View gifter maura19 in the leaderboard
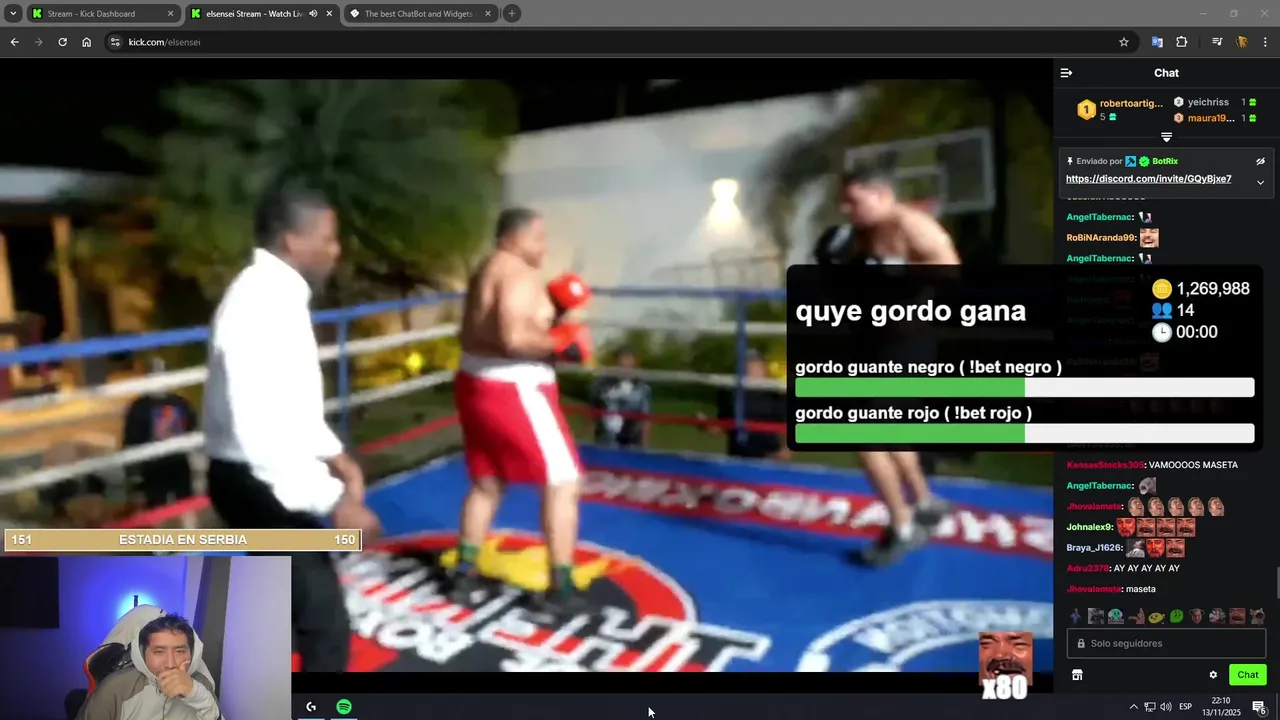This screenshot has width=1280, height=720. pyautogui.click(x=1211, y=118)
